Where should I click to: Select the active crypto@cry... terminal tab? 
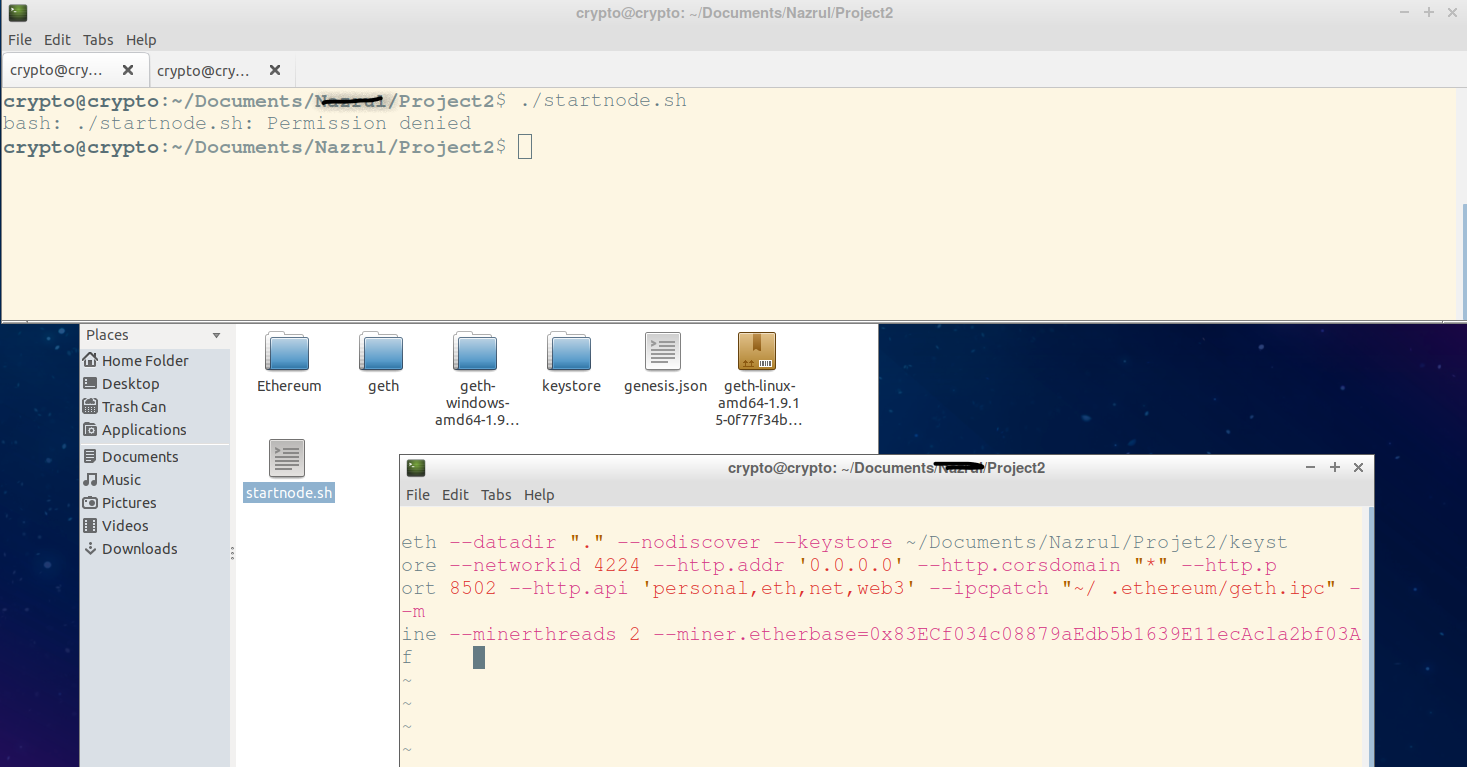pyautogui.click(x=75, y=70)
